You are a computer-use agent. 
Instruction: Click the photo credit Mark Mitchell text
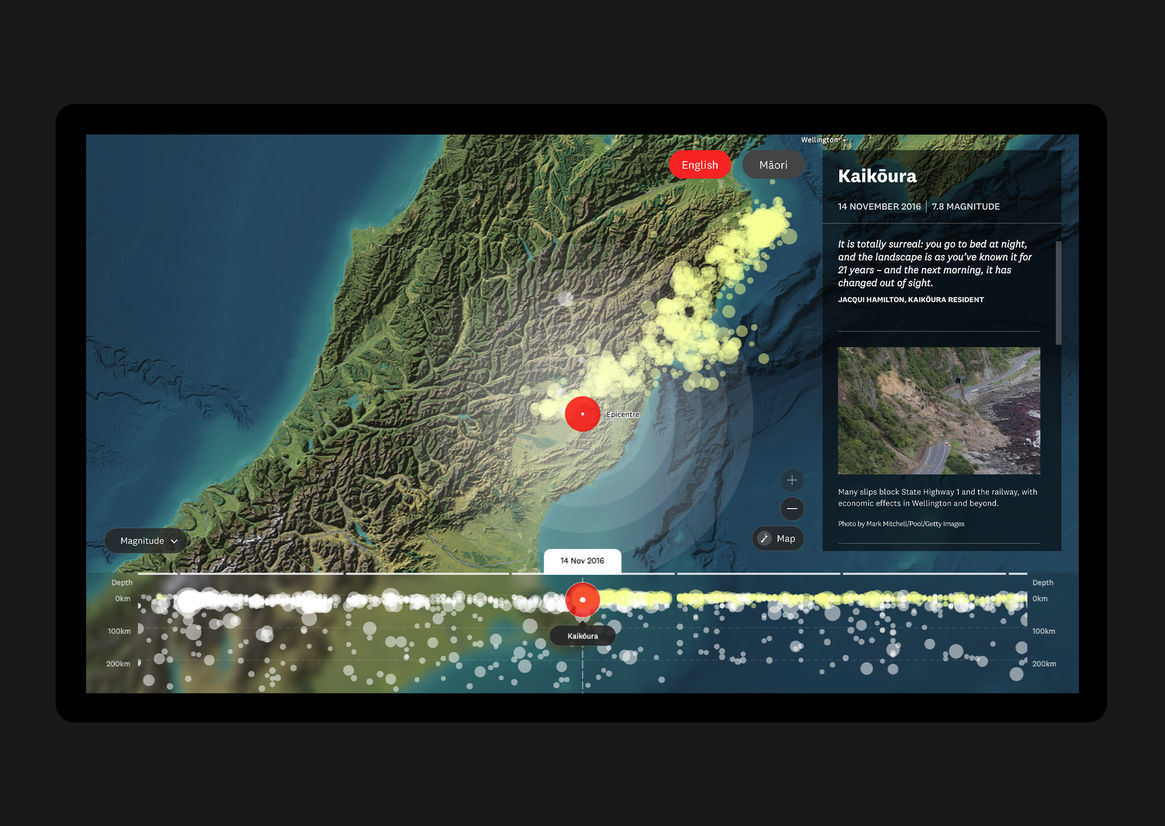pyautogui.click(x=901, y=524)
